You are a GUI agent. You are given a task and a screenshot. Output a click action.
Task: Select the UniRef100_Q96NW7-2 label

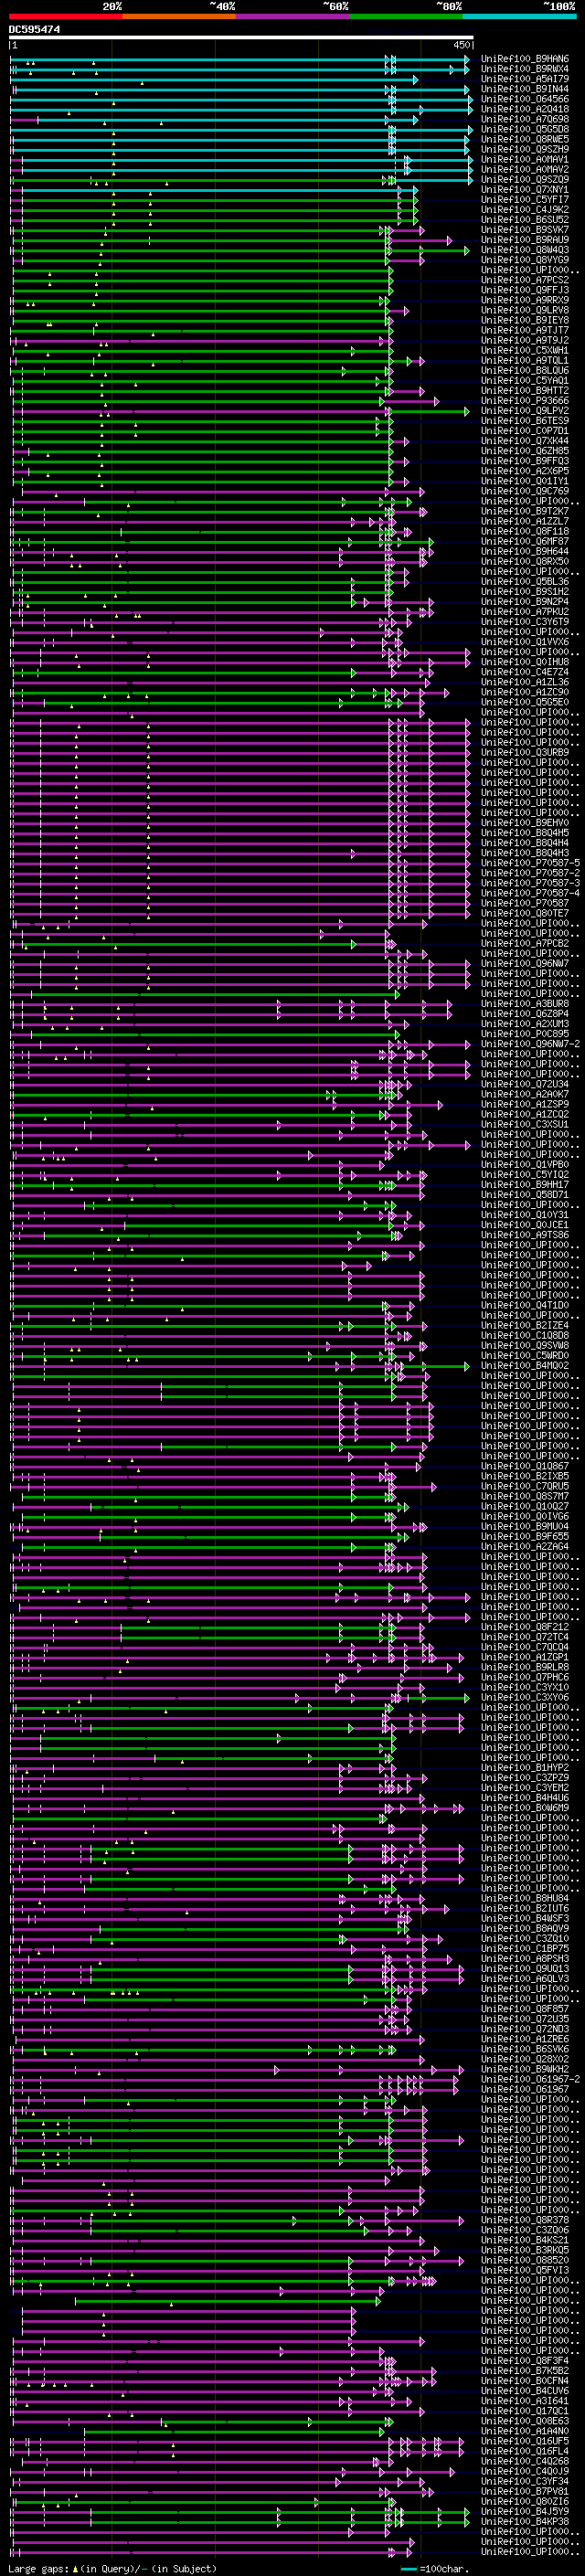tap(531, 1044)
